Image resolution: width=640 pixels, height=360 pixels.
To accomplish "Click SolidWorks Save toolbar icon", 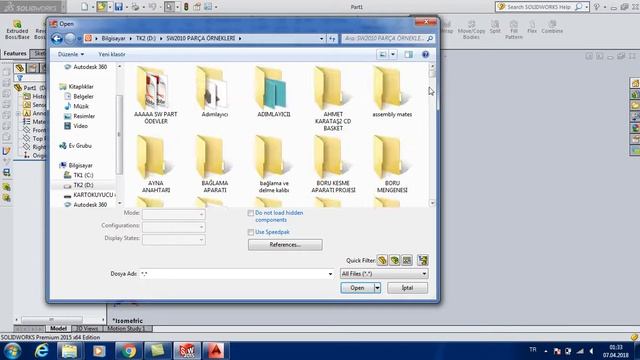I will [x=118, y=7].
